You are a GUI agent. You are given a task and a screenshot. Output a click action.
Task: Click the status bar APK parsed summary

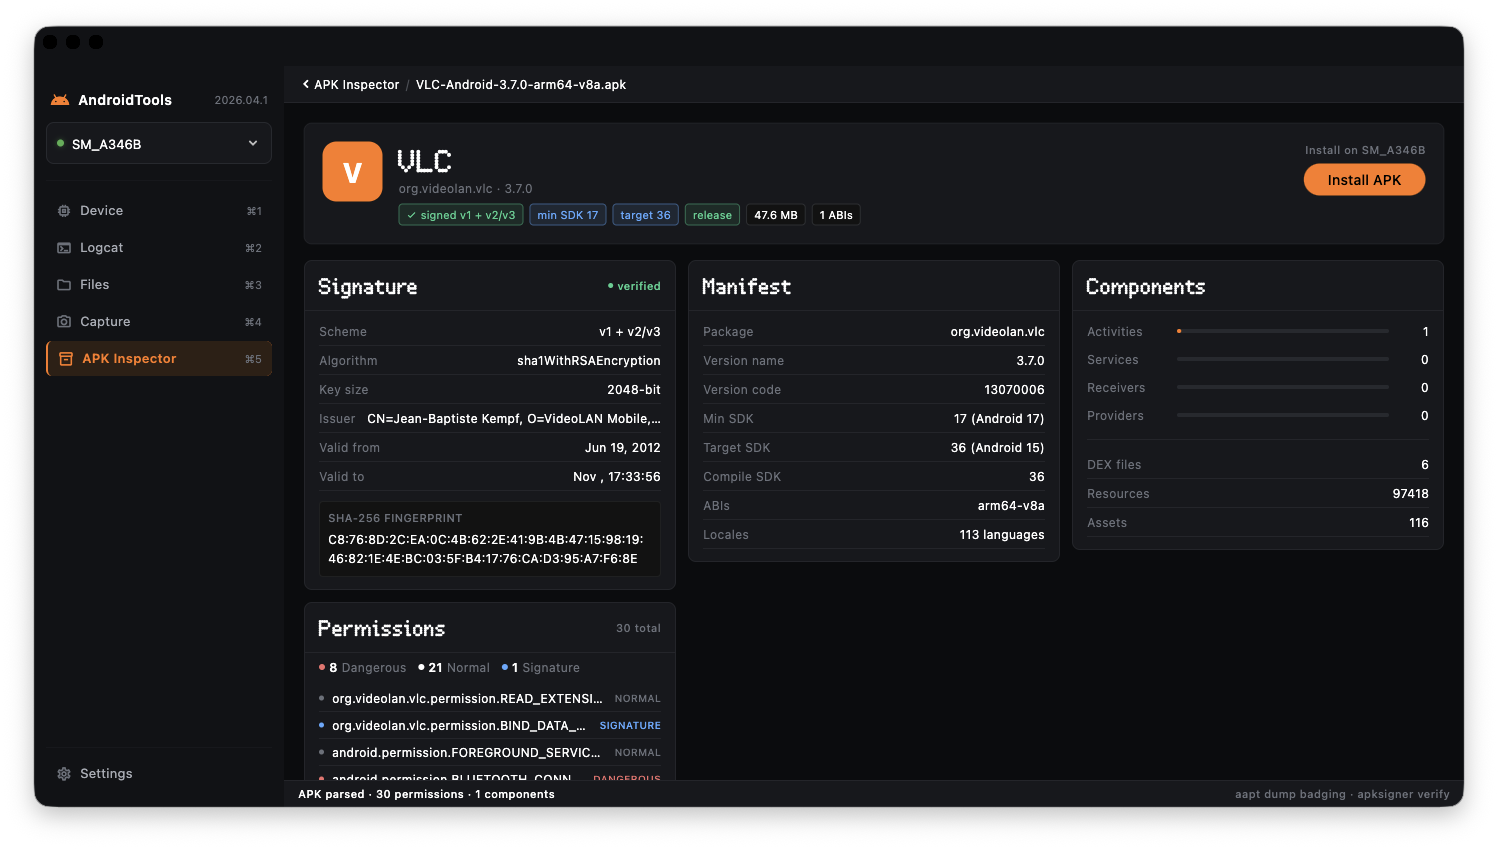[x=426, y=795]
